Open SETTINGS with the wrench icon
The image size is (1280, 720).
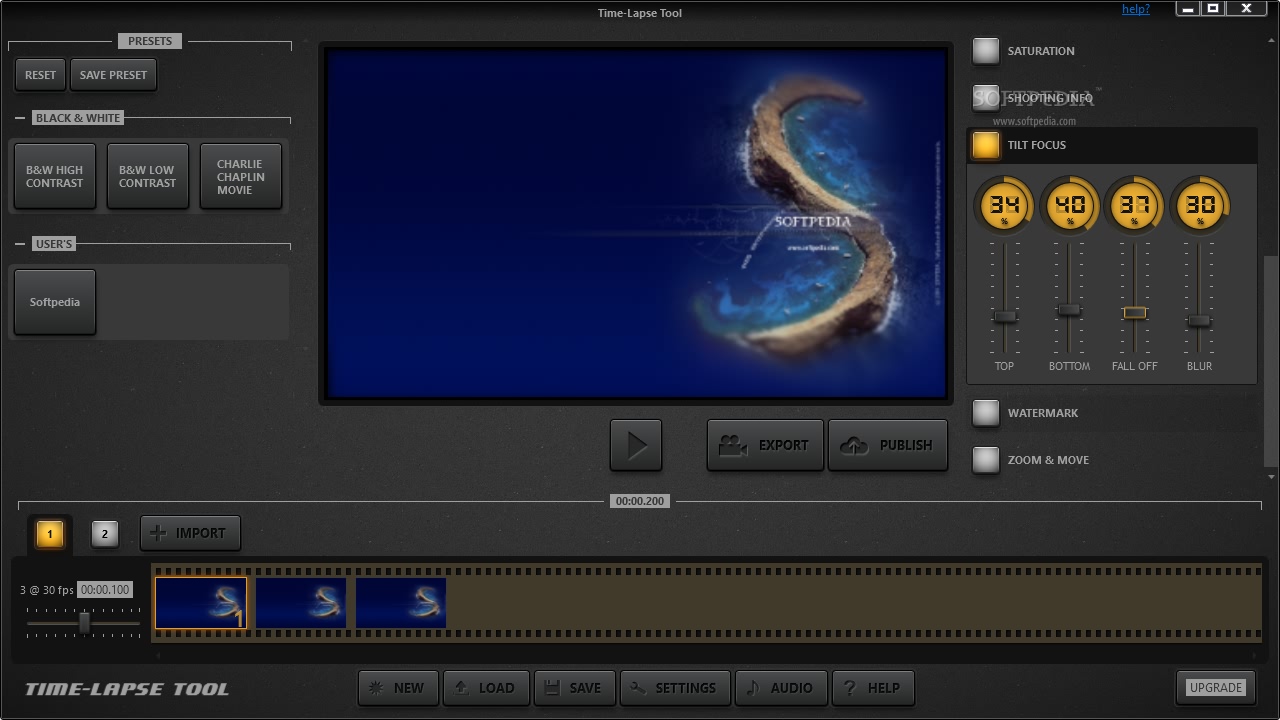pyautogui.click(x=674, y=688)
